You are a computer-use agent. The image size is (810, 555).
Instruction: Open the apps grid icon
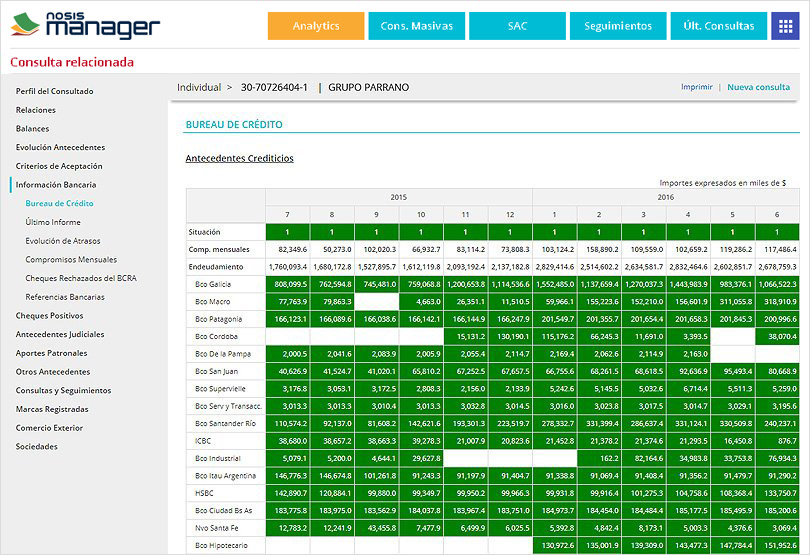785,26
